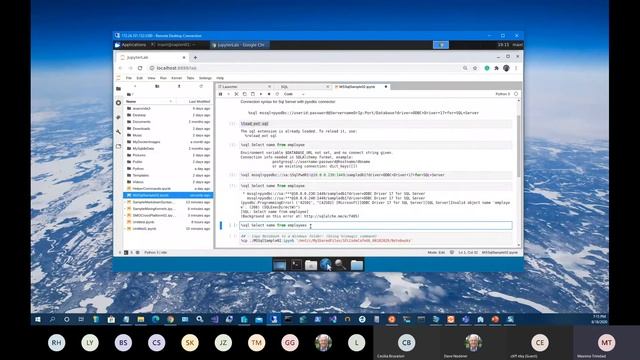Insert a cell below with the plus icon
Viewport: 640px width, 360px height.
pyautogui.click(x=229, y=94)
